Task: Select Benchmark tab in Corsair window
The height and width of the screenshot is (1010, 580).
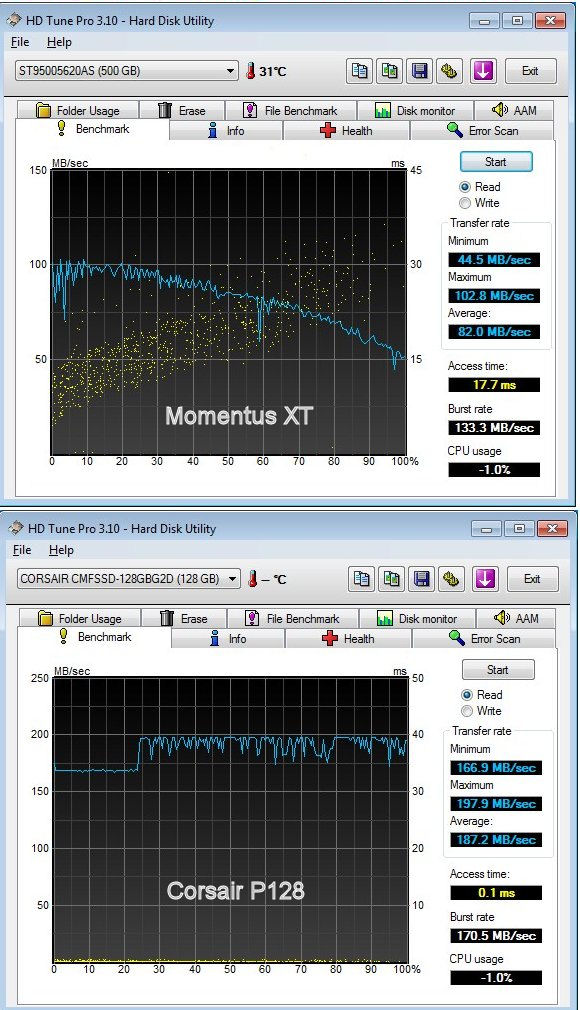Action: coord(95,637)
